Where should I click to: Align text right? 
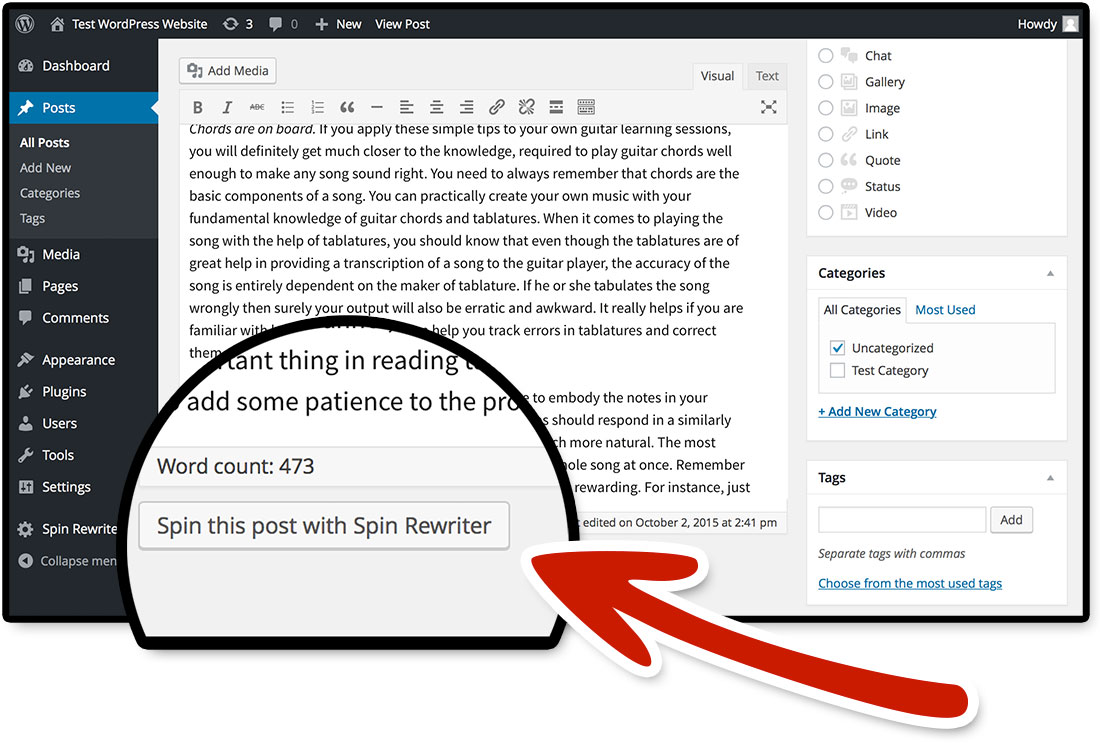[467, 107]
